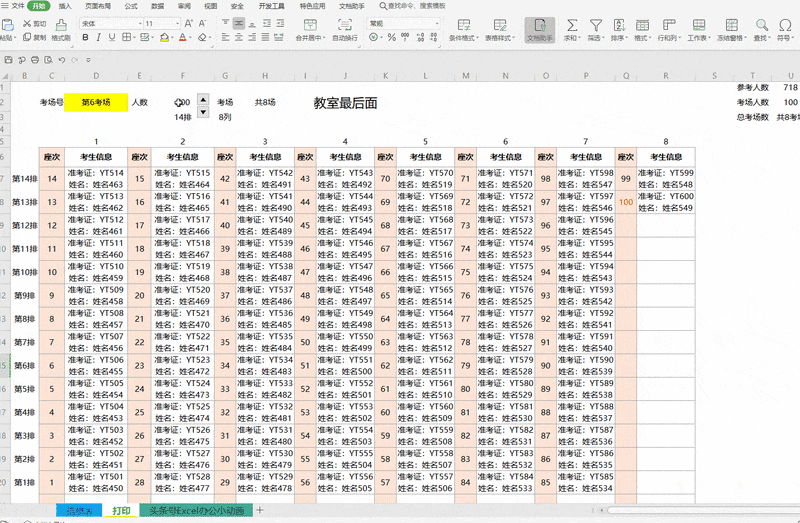800x523 pixels.
Task: Click the italic formatting icon
Action: (x=99, y=38)
